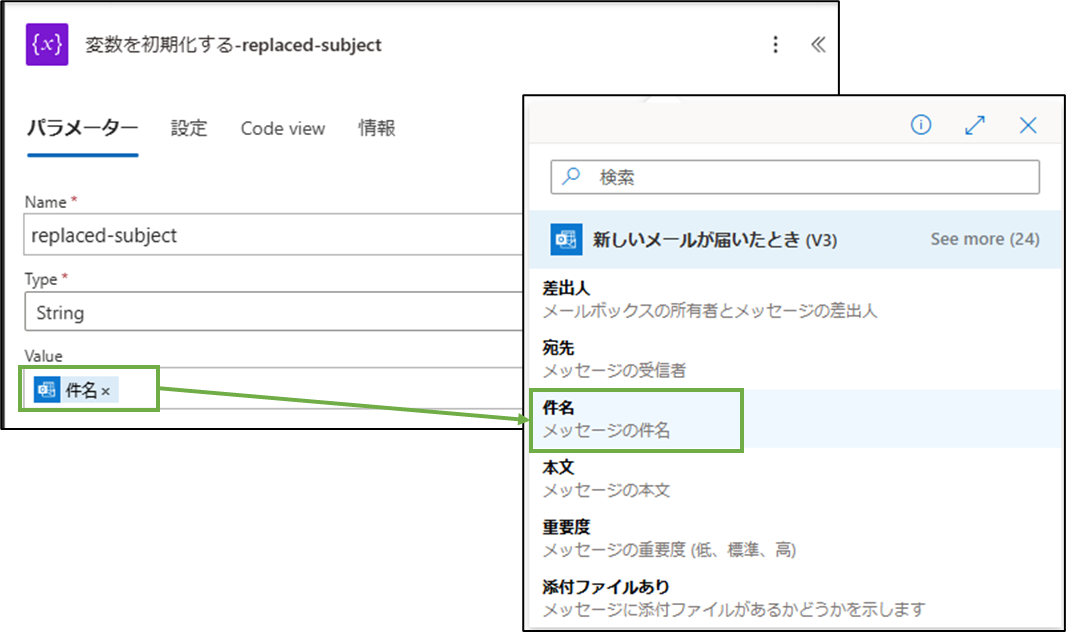This screenshot has width=1066, height=632.
Task: Open info icon in dynamic content popup
Action: [921, 125]
